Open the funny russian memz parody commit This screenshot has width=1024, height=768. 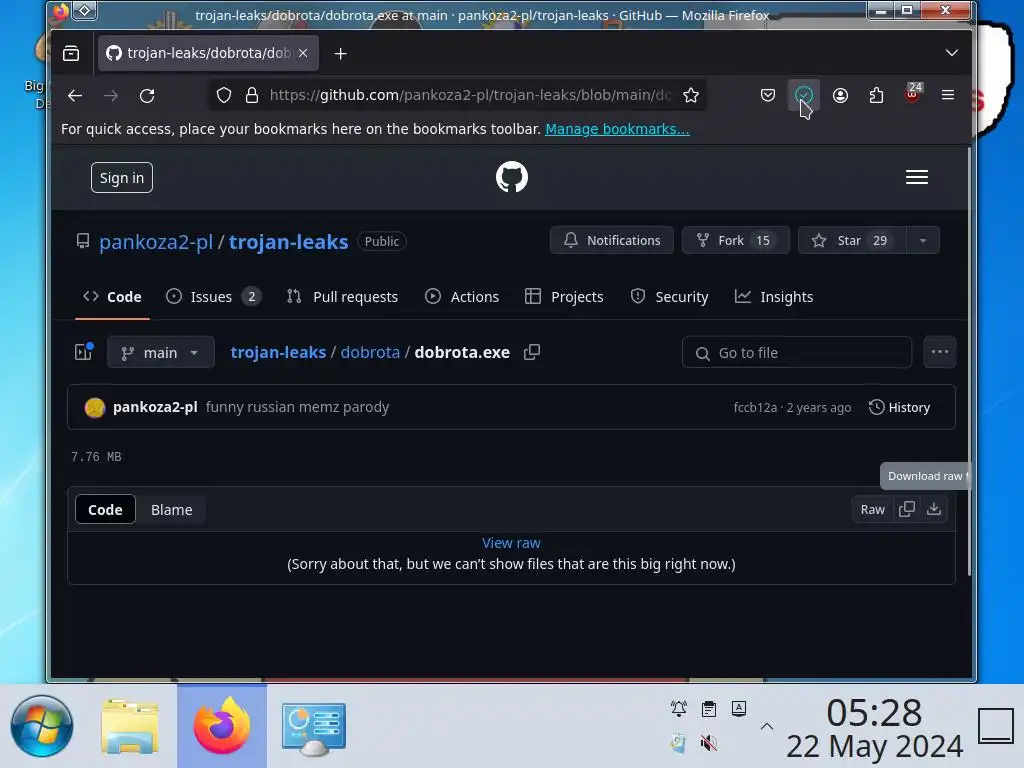tap(297, 407)
